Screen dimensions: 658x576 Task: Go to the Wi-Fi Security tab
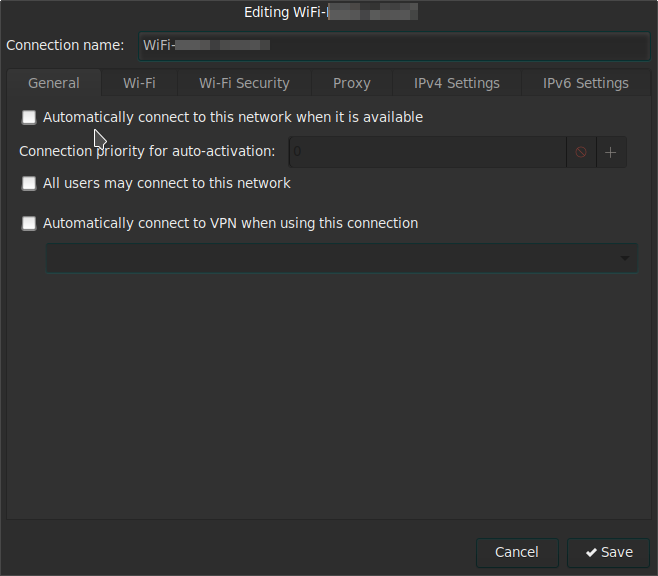244,83
